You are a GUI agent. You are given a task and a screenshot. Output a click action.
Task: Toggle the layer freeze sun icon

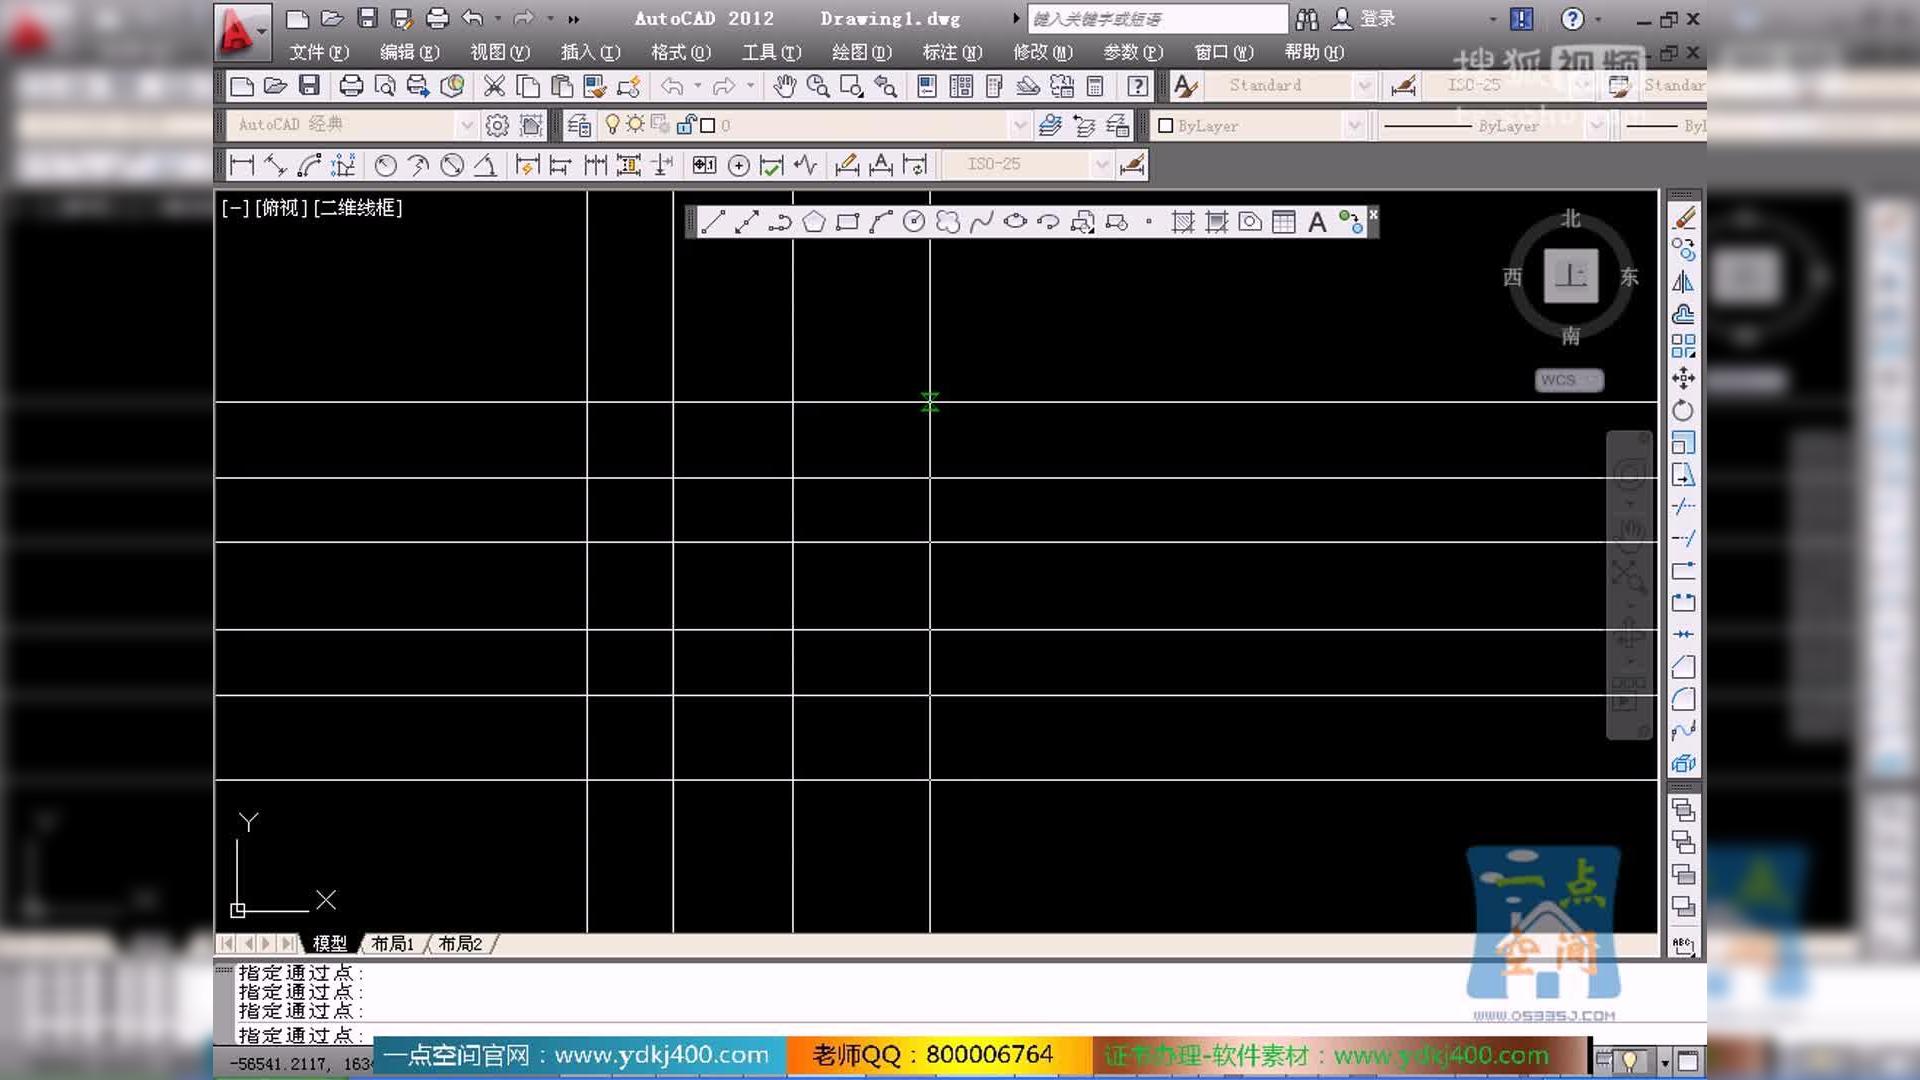(634, 125)
